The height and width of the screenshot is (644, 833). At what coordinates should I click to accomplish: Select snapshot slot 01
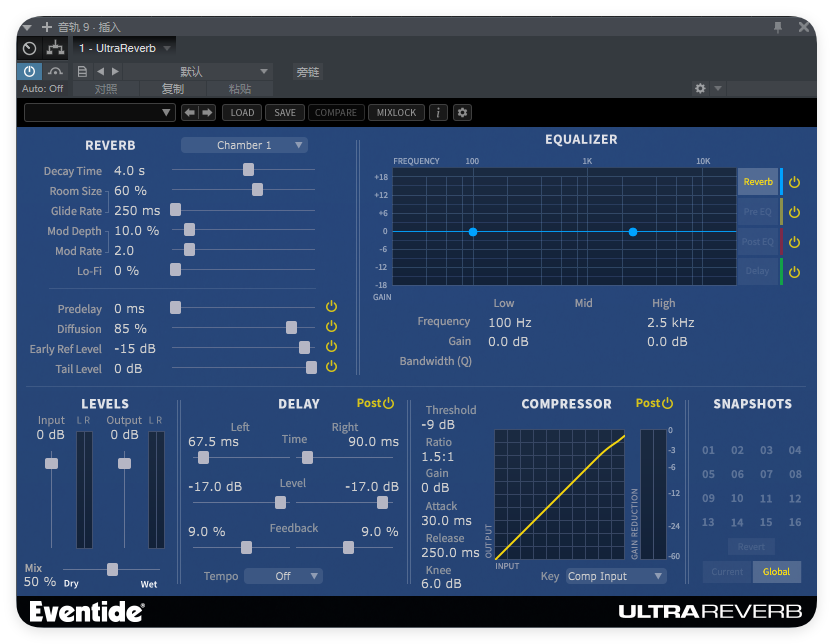(x=708, y=451)
